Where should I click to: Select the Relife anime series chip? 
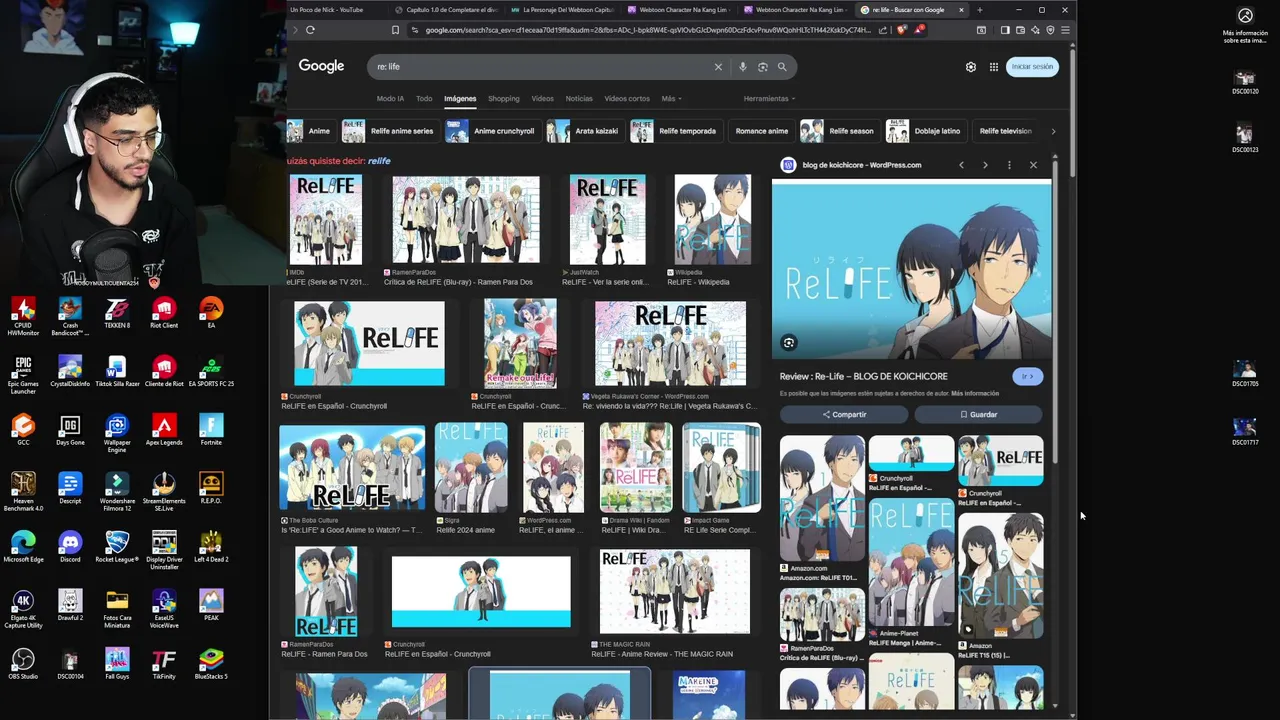click(x=389, y=131)
